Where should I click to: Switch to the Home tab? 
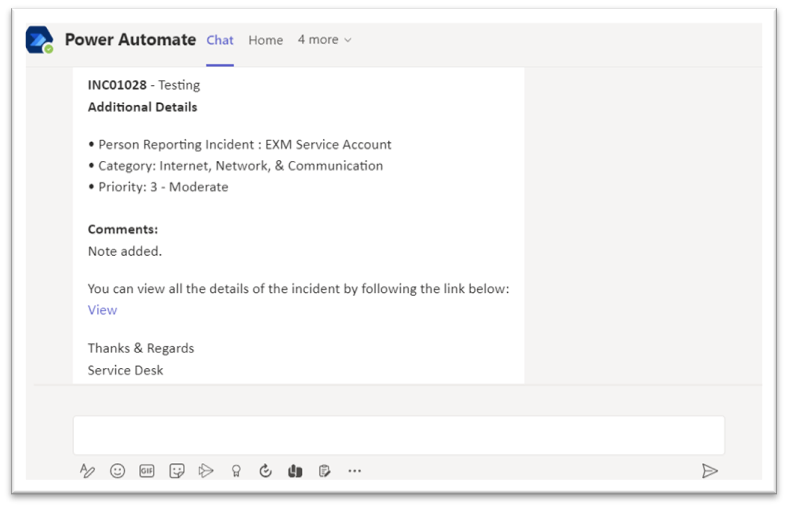pyautogui.click(x=265, y=40)
